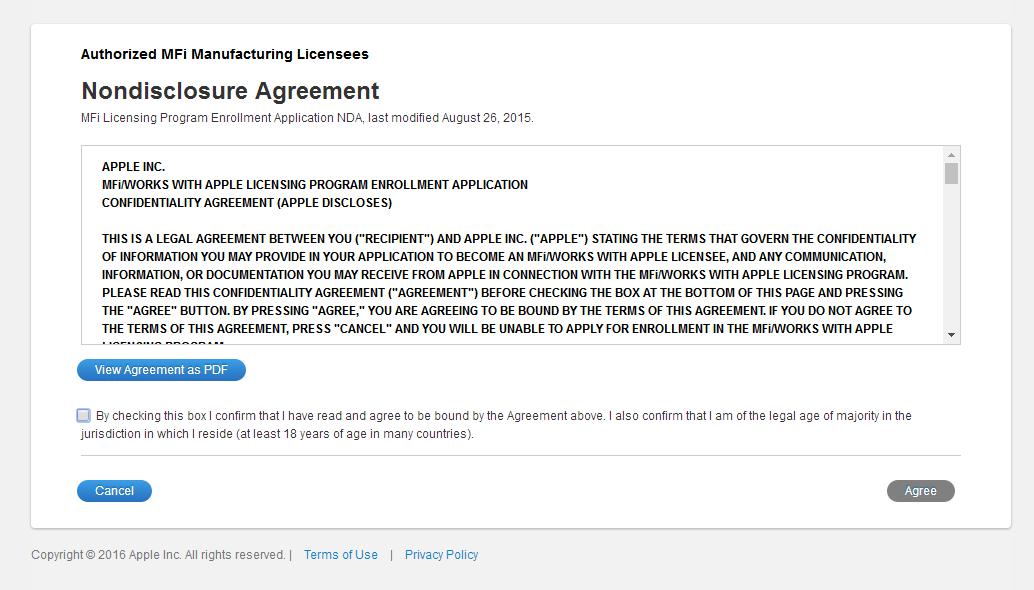The height and width of the screenshot is (590, 1034).
Task: Check the agreement confirmation checkbox
Action: tap(83, 415)
